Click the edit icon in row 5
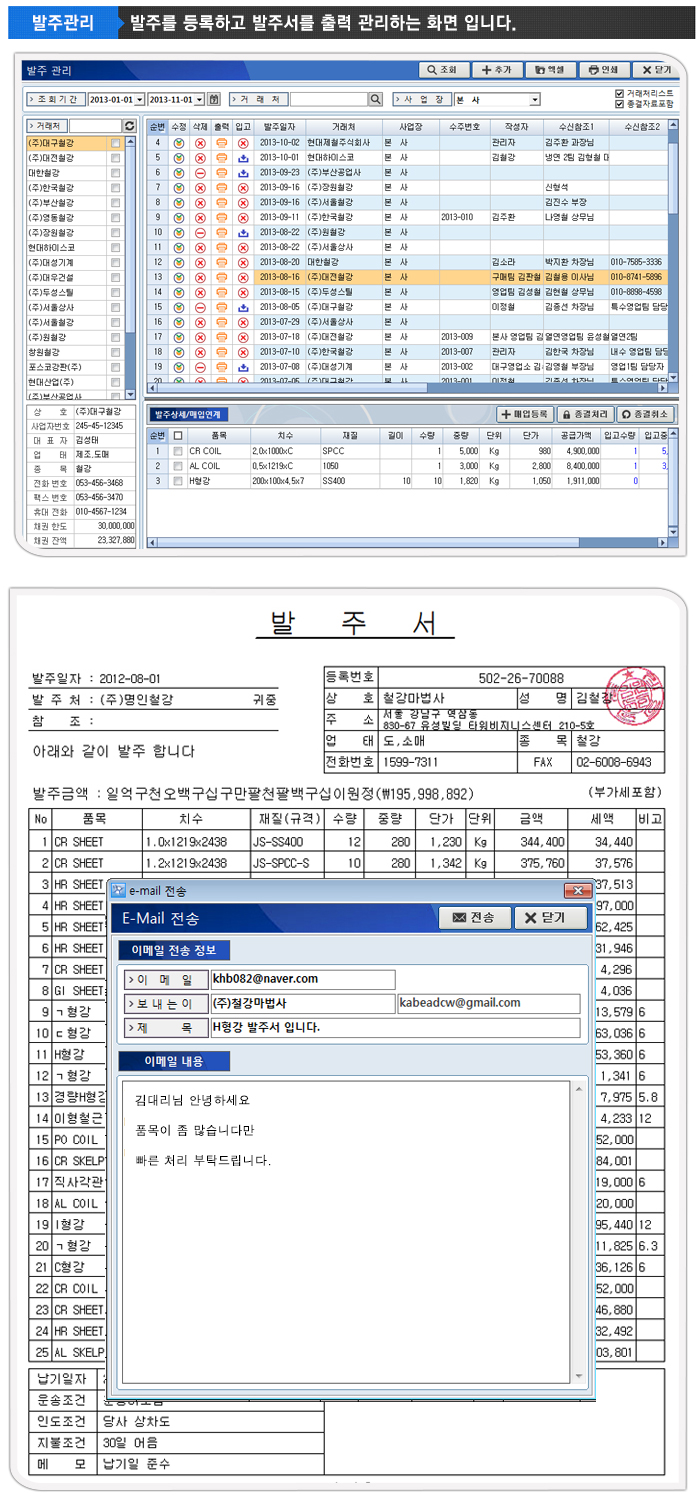 pos(178,158)
